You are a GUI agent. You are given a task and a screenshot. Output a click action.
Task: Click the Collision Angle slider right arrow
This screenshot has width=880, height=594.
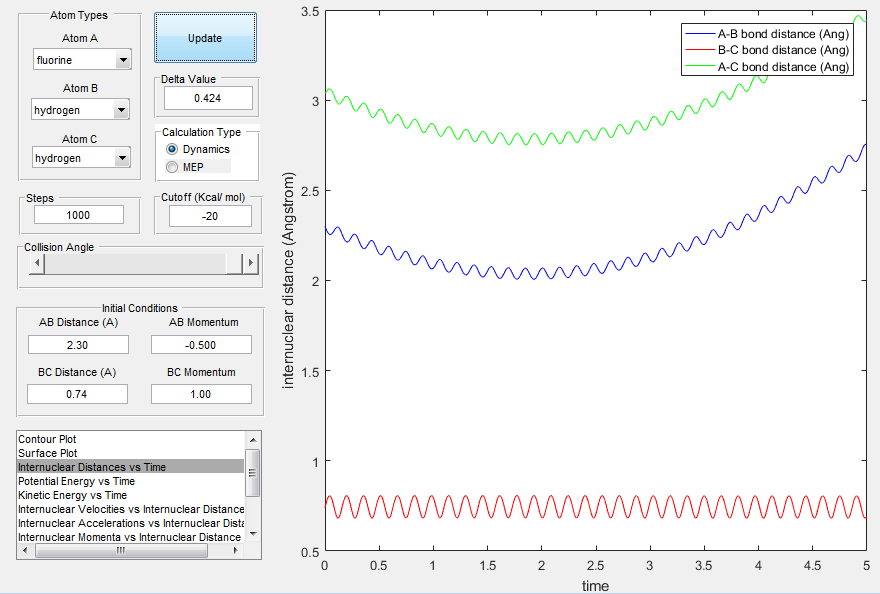(x=251, y=263)
